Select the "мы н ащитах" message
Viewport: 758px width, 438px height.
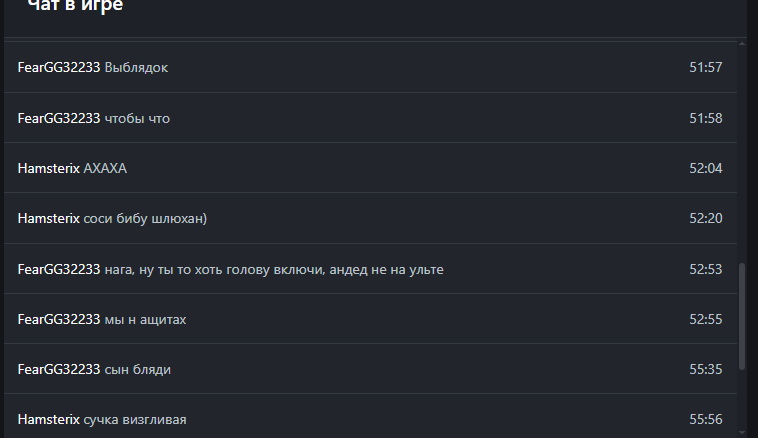(x=145, y=319)
